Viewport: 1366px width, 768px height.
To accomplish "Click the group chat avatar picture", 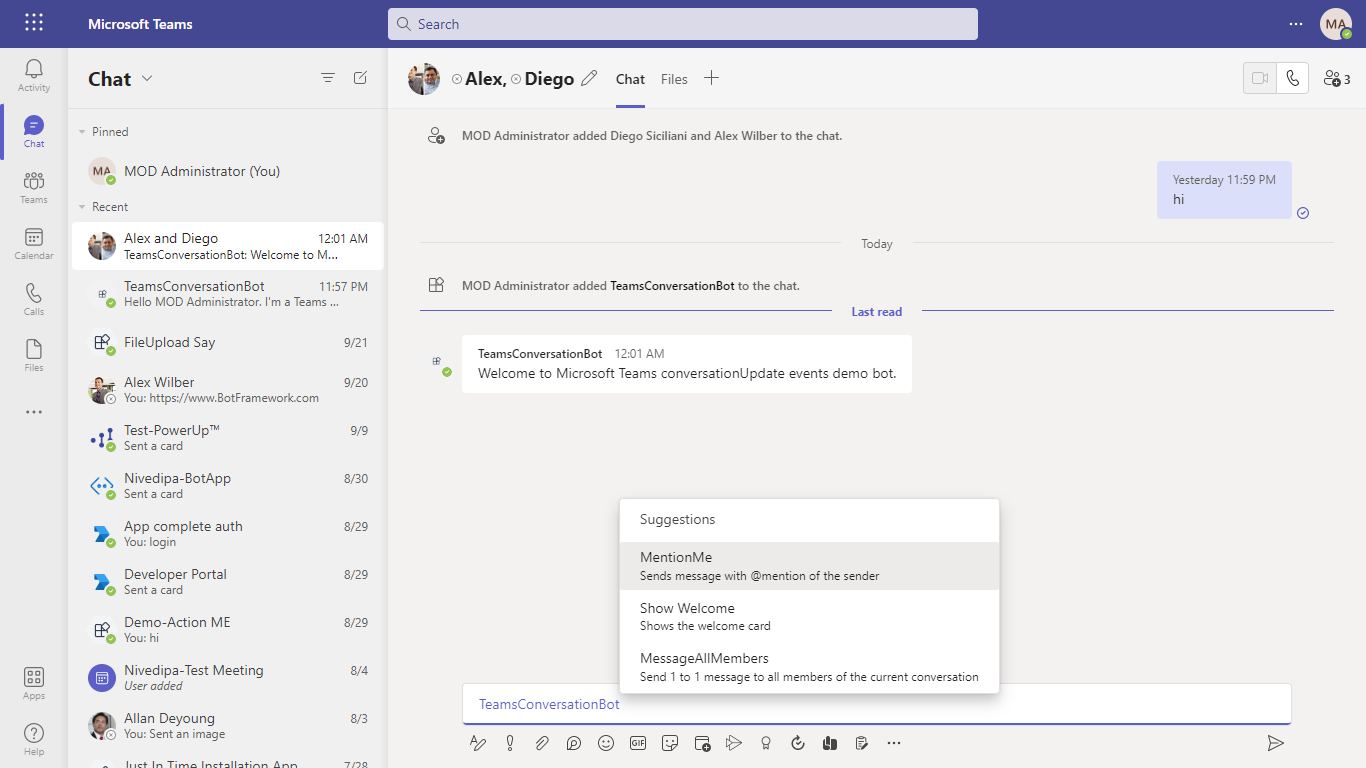I will pos(424,79).
